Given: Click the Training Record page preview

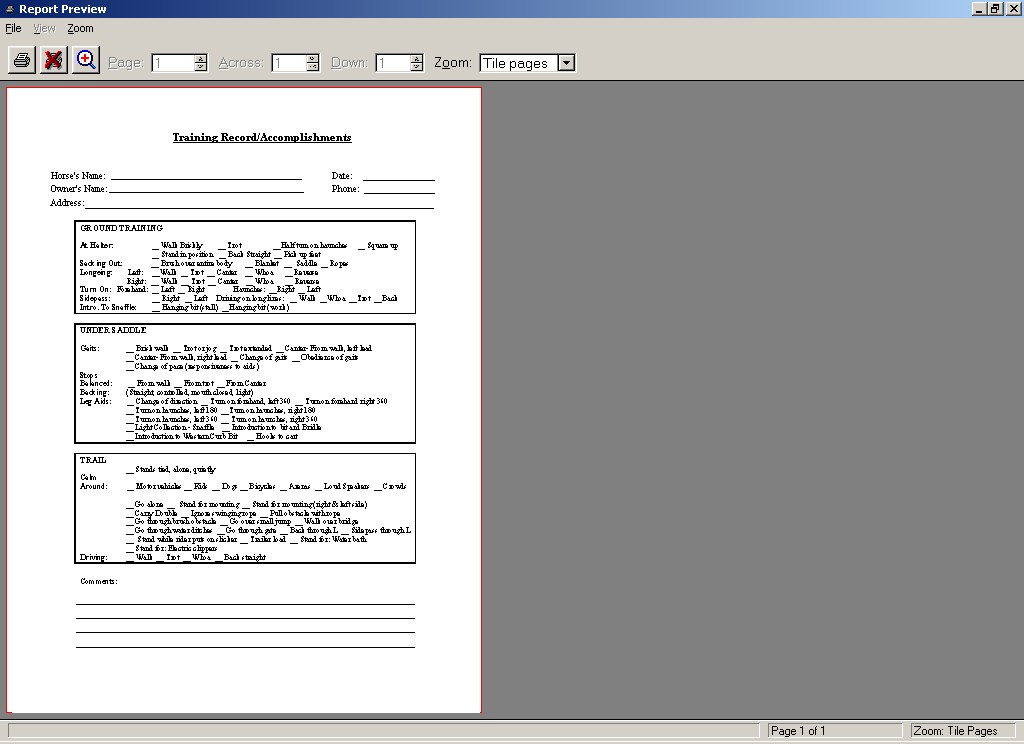Looking at the screenshot, I should coord(244,400).
